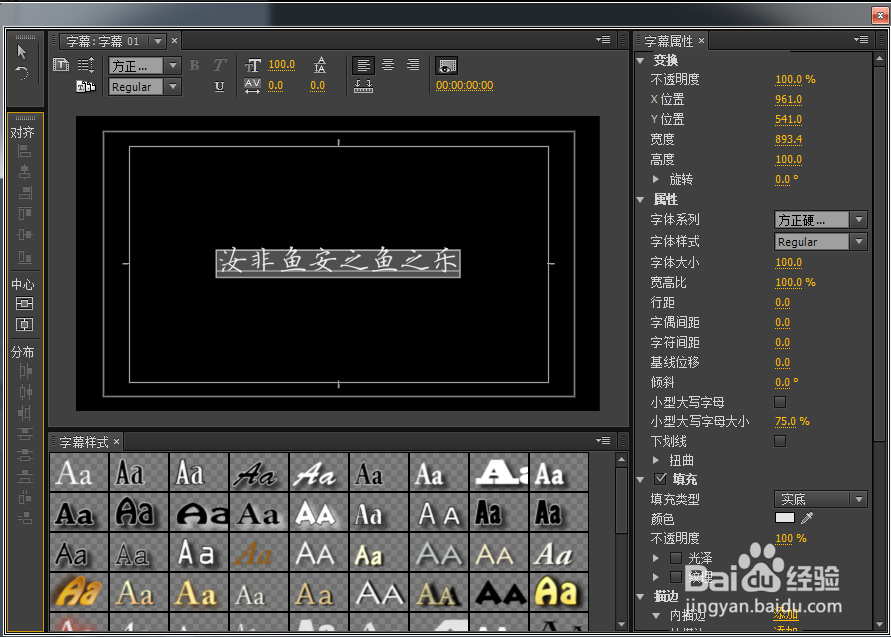Image resolution: width=891 pixels, height=637 pixels.
Task: Align text right in toolbar
Action: (413, 65)
